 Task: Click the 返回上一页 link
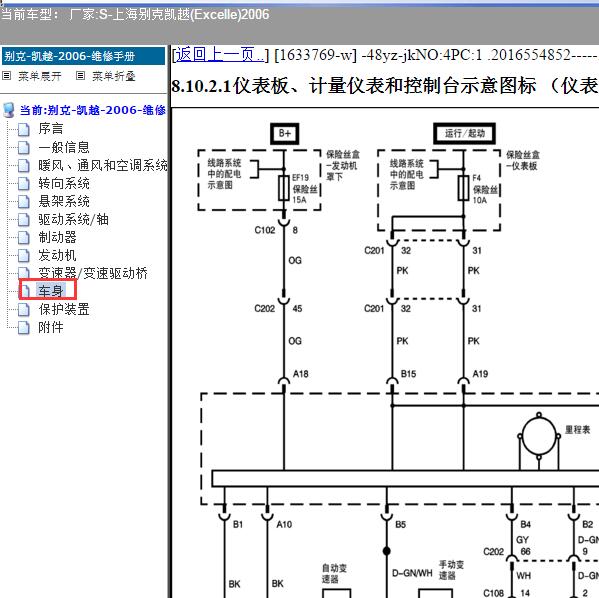[x=220, y=55]
